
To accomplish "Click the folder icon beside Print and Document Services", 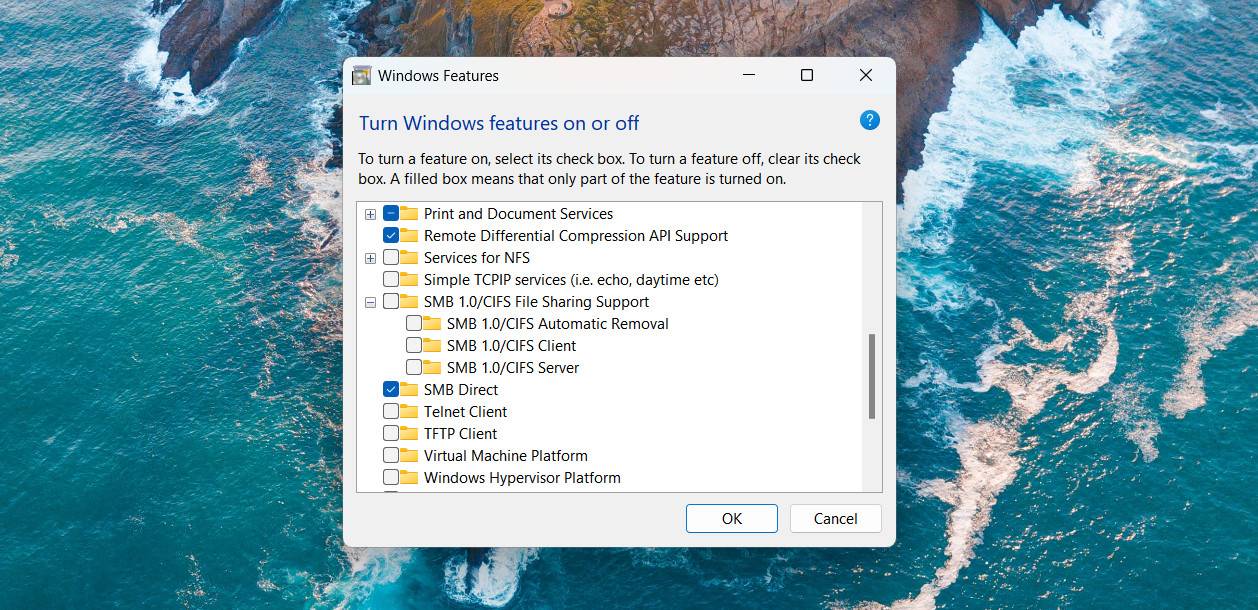I will [x=409, y=213].
